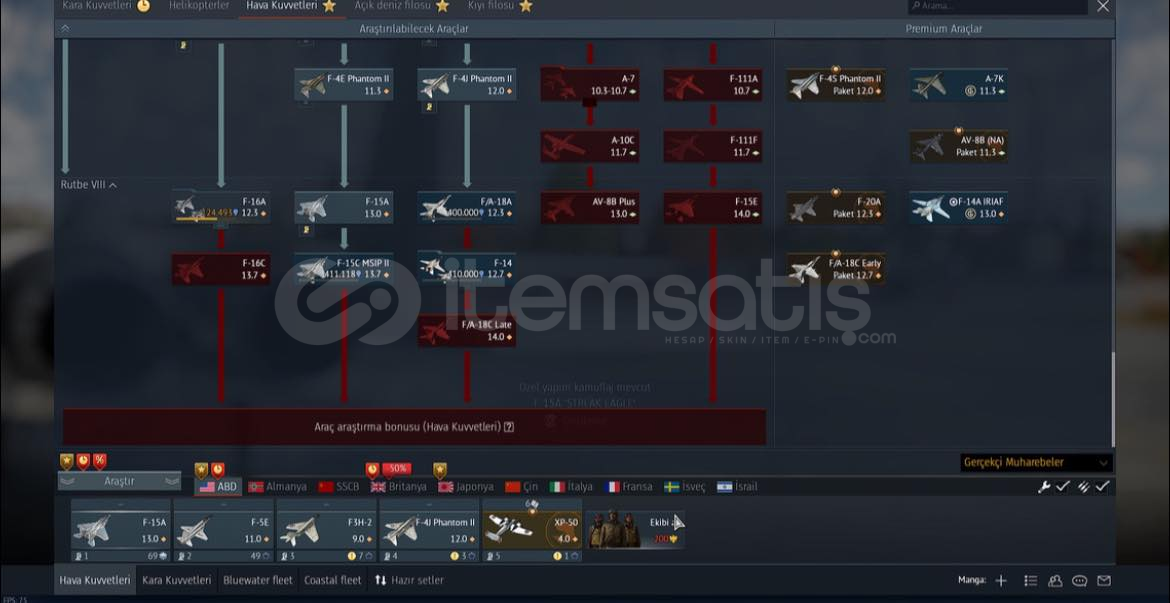Open the contacts list icon next to the plus
Image resolution: width=1170 pixels, height=603 pixels.
click(x=1030, y=581)
